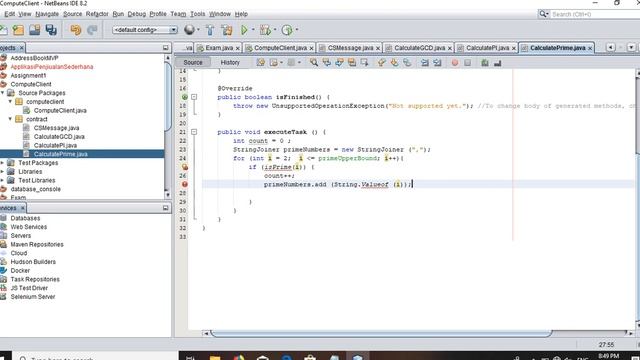Run the project with green arrow

click(244, 30)
